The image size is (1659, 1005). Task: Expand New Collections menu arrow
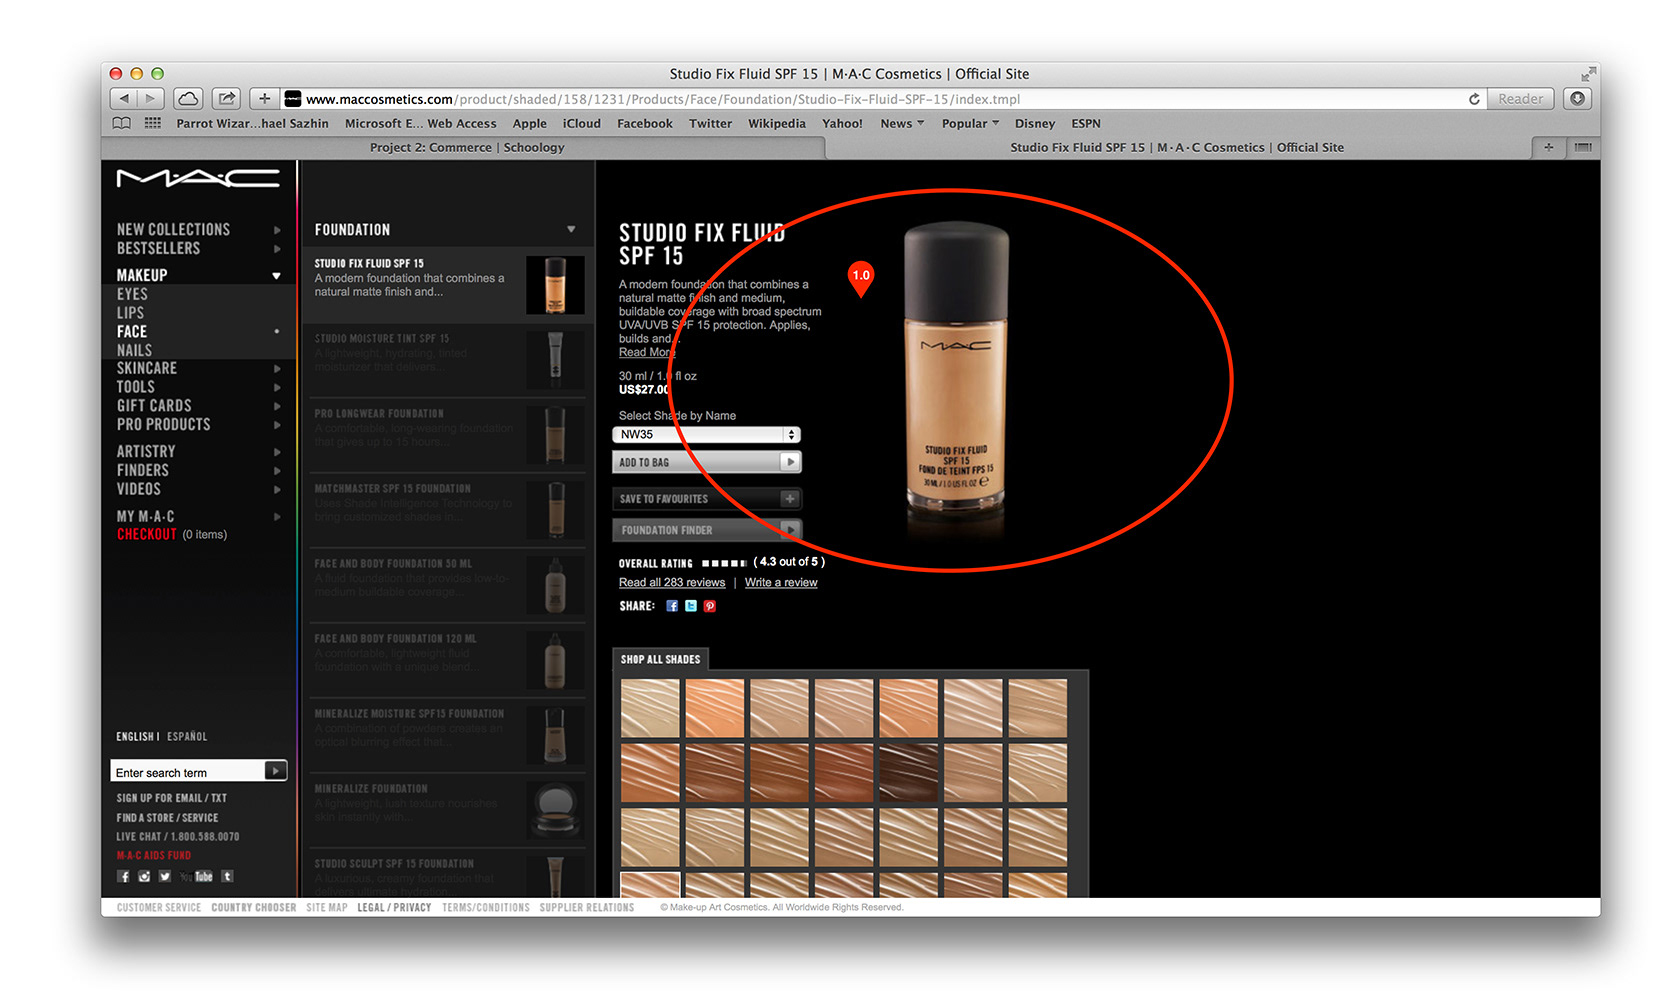277,230
